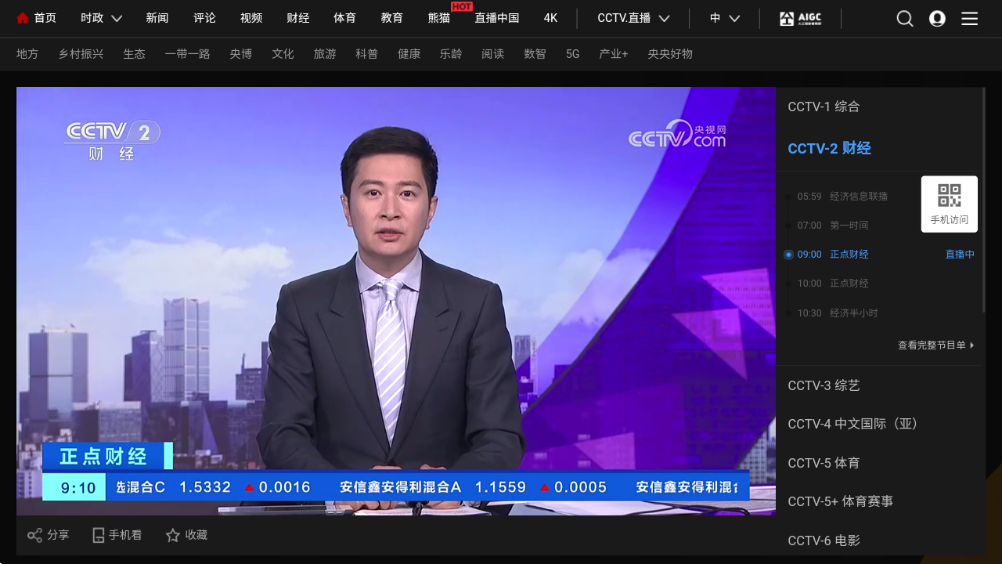
Task: Go to the 健康 section
Action: point(409,54)
